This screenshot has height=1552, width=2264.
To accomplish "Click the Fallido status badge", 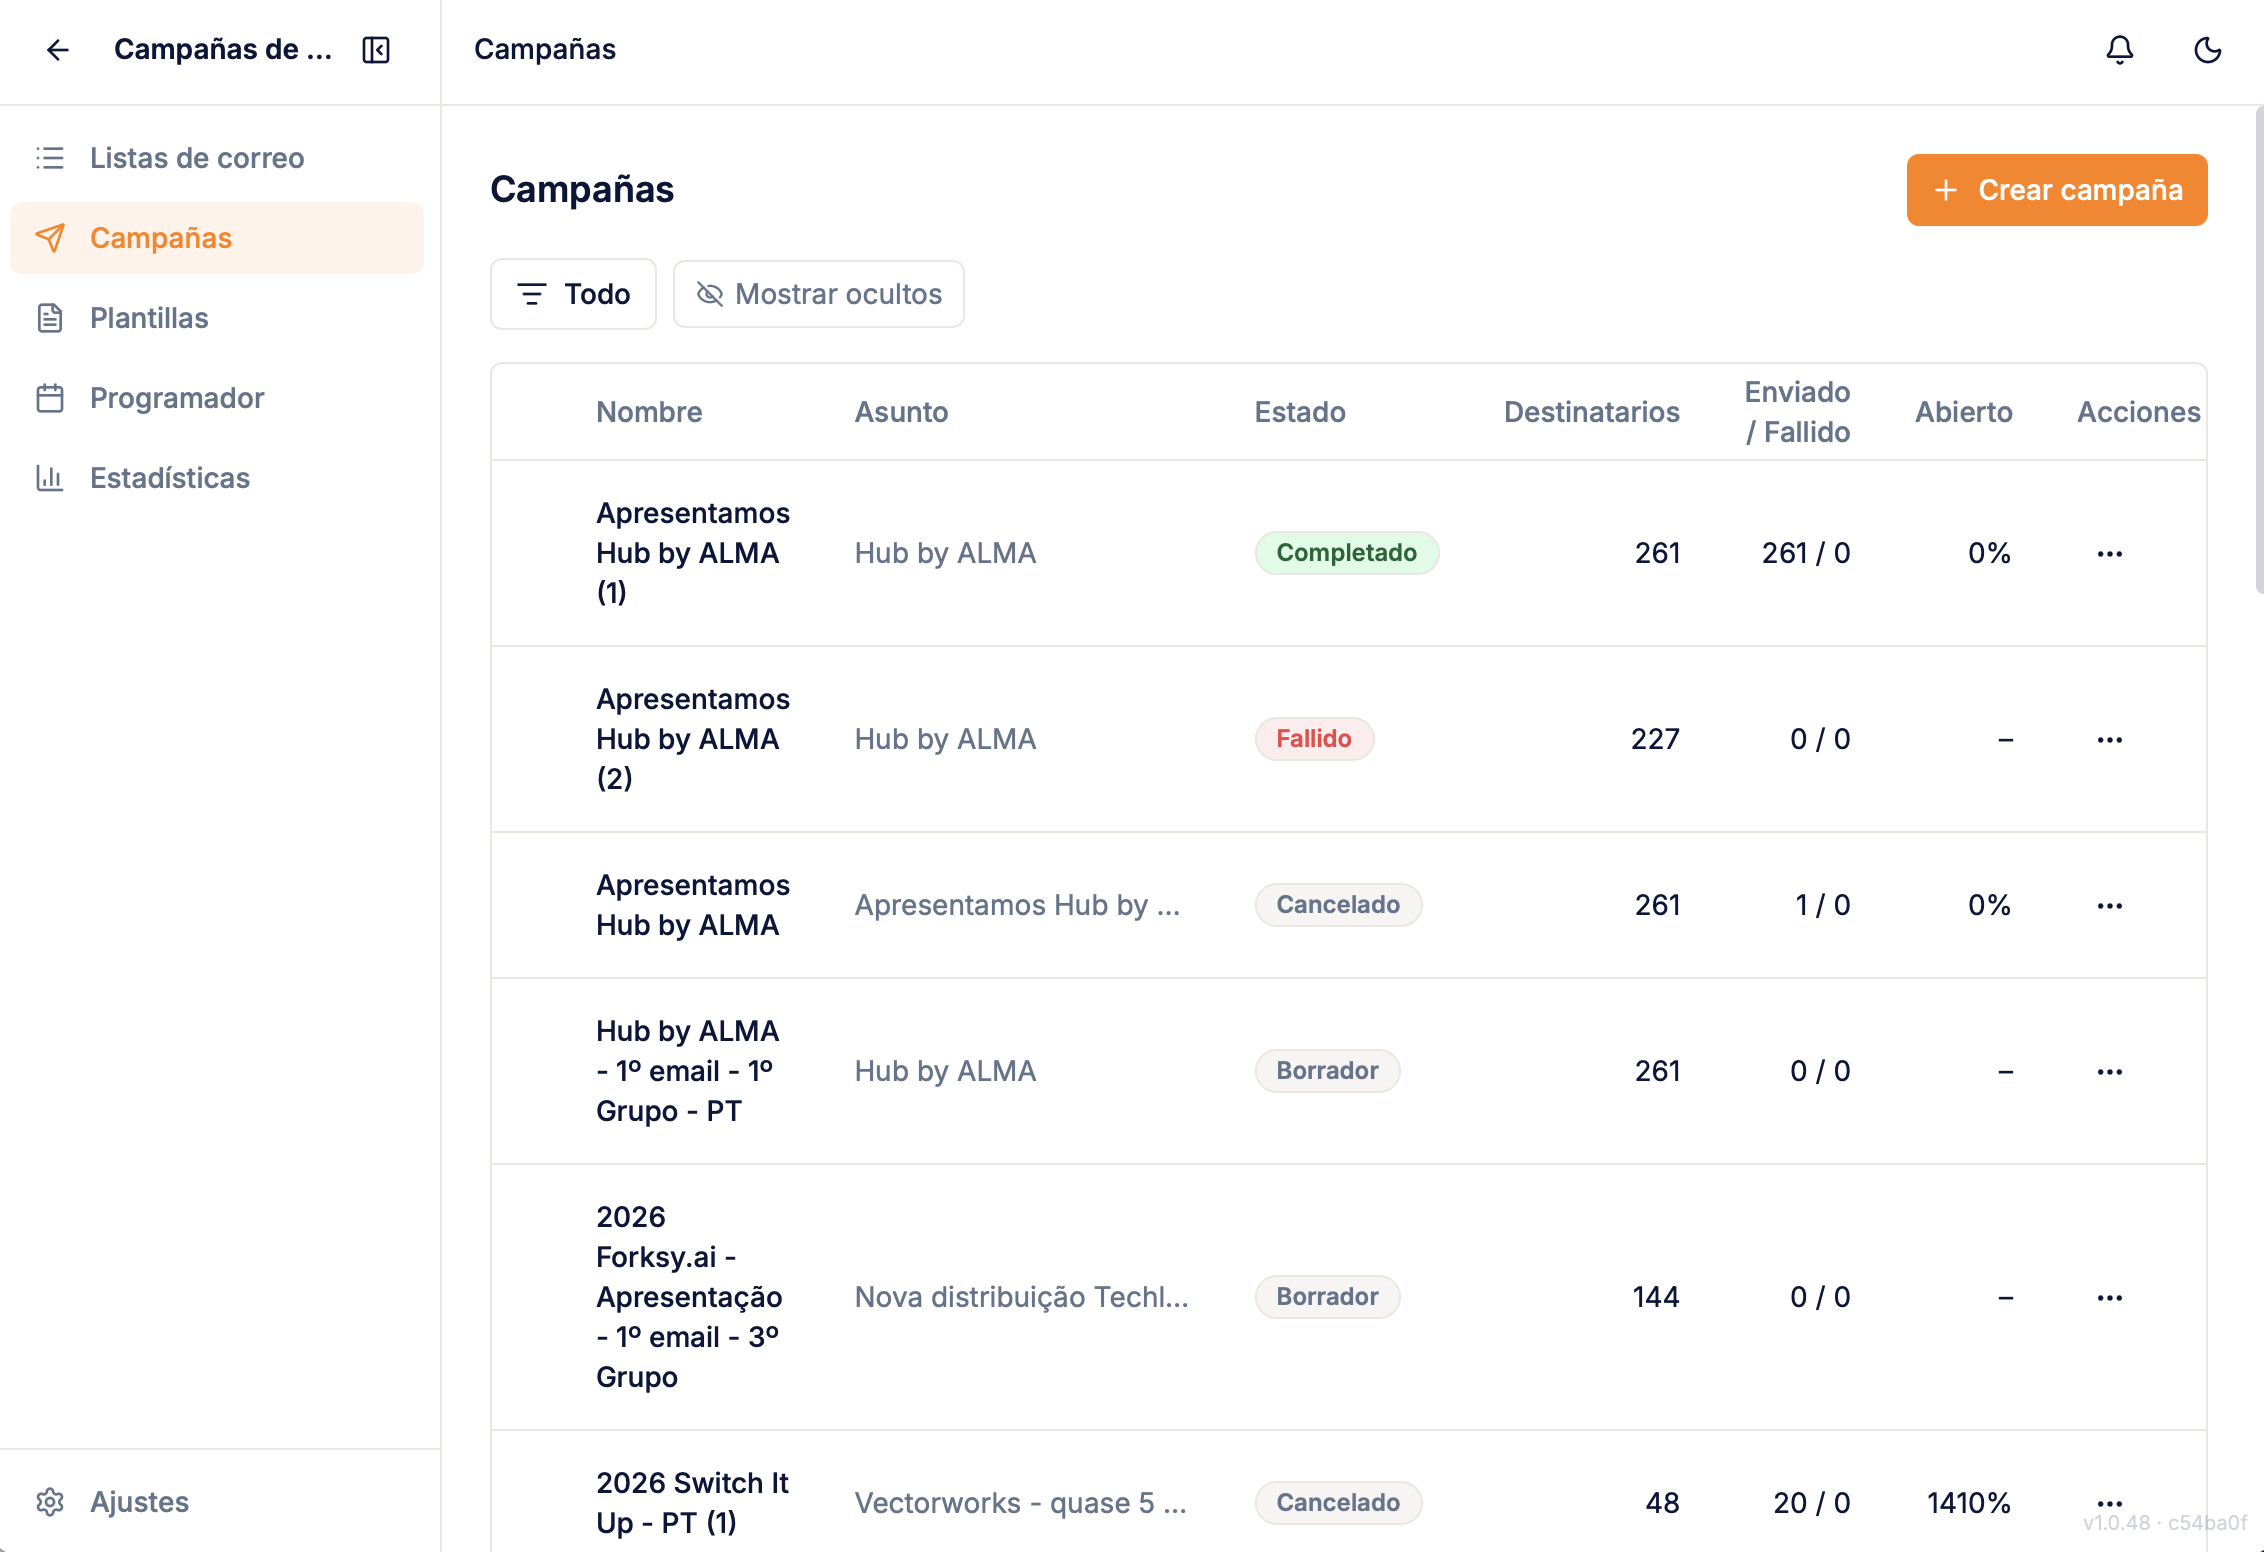I will (1313, 739).
